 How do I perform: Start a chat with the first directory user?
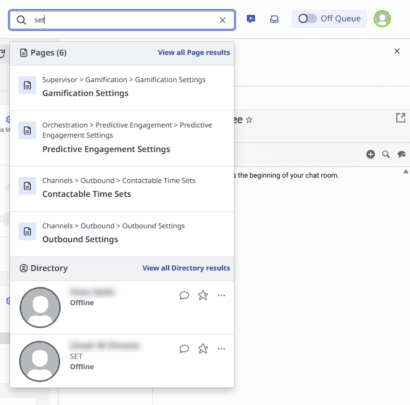184,295
